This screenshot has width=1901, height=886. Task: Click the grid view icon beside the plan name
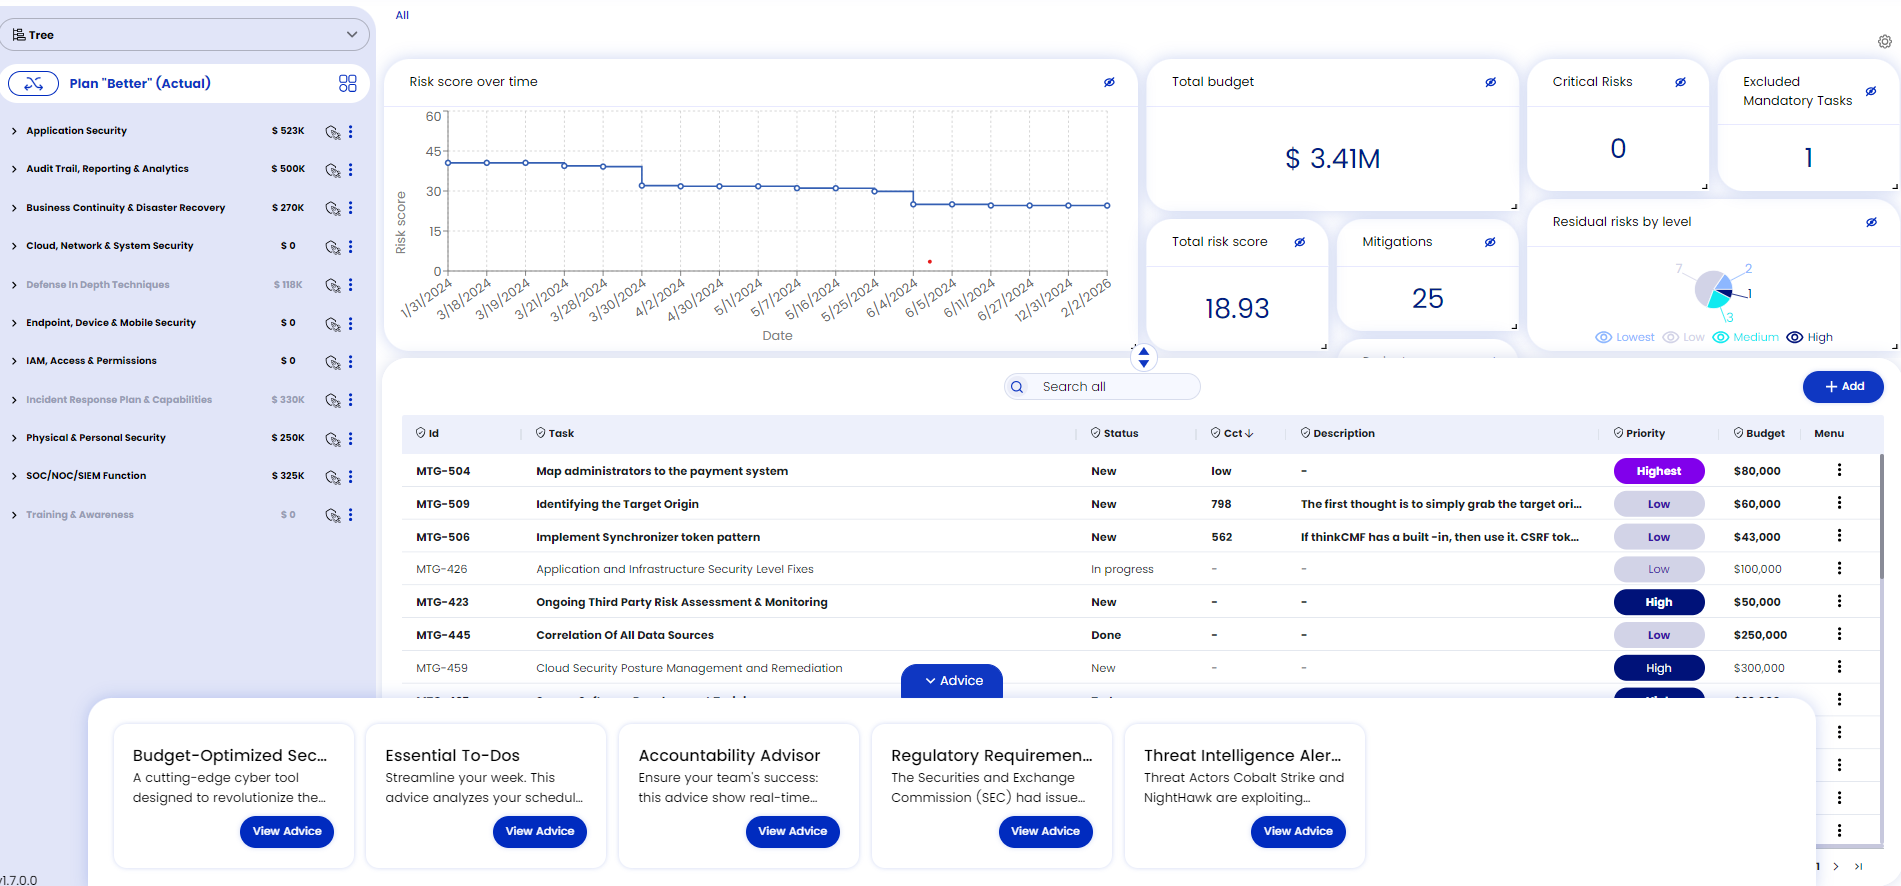click(347, 84)
